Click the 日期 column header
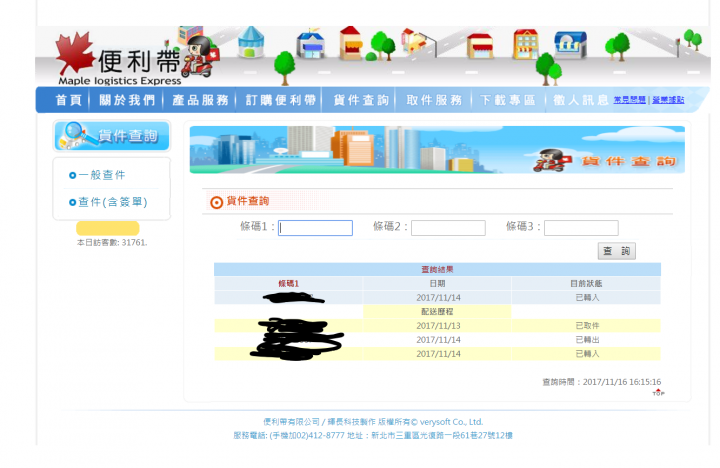This screenshot has height=468, width=720. pos(437,284)
